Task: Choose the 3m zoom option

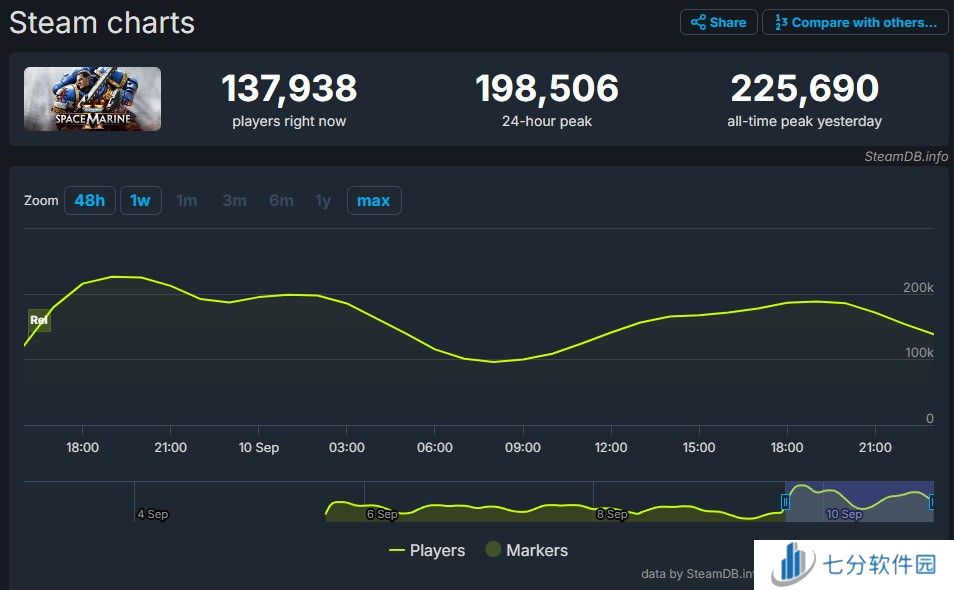Action: [234, 200]
